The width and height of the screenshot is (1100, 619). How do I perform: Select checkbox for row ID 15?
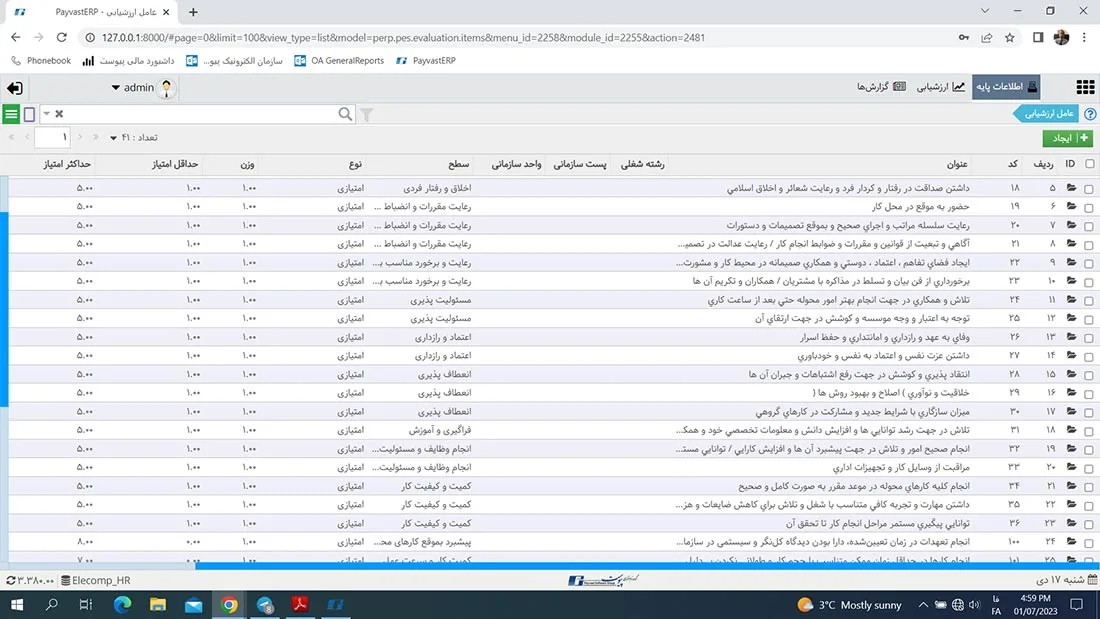[1089, 374]
